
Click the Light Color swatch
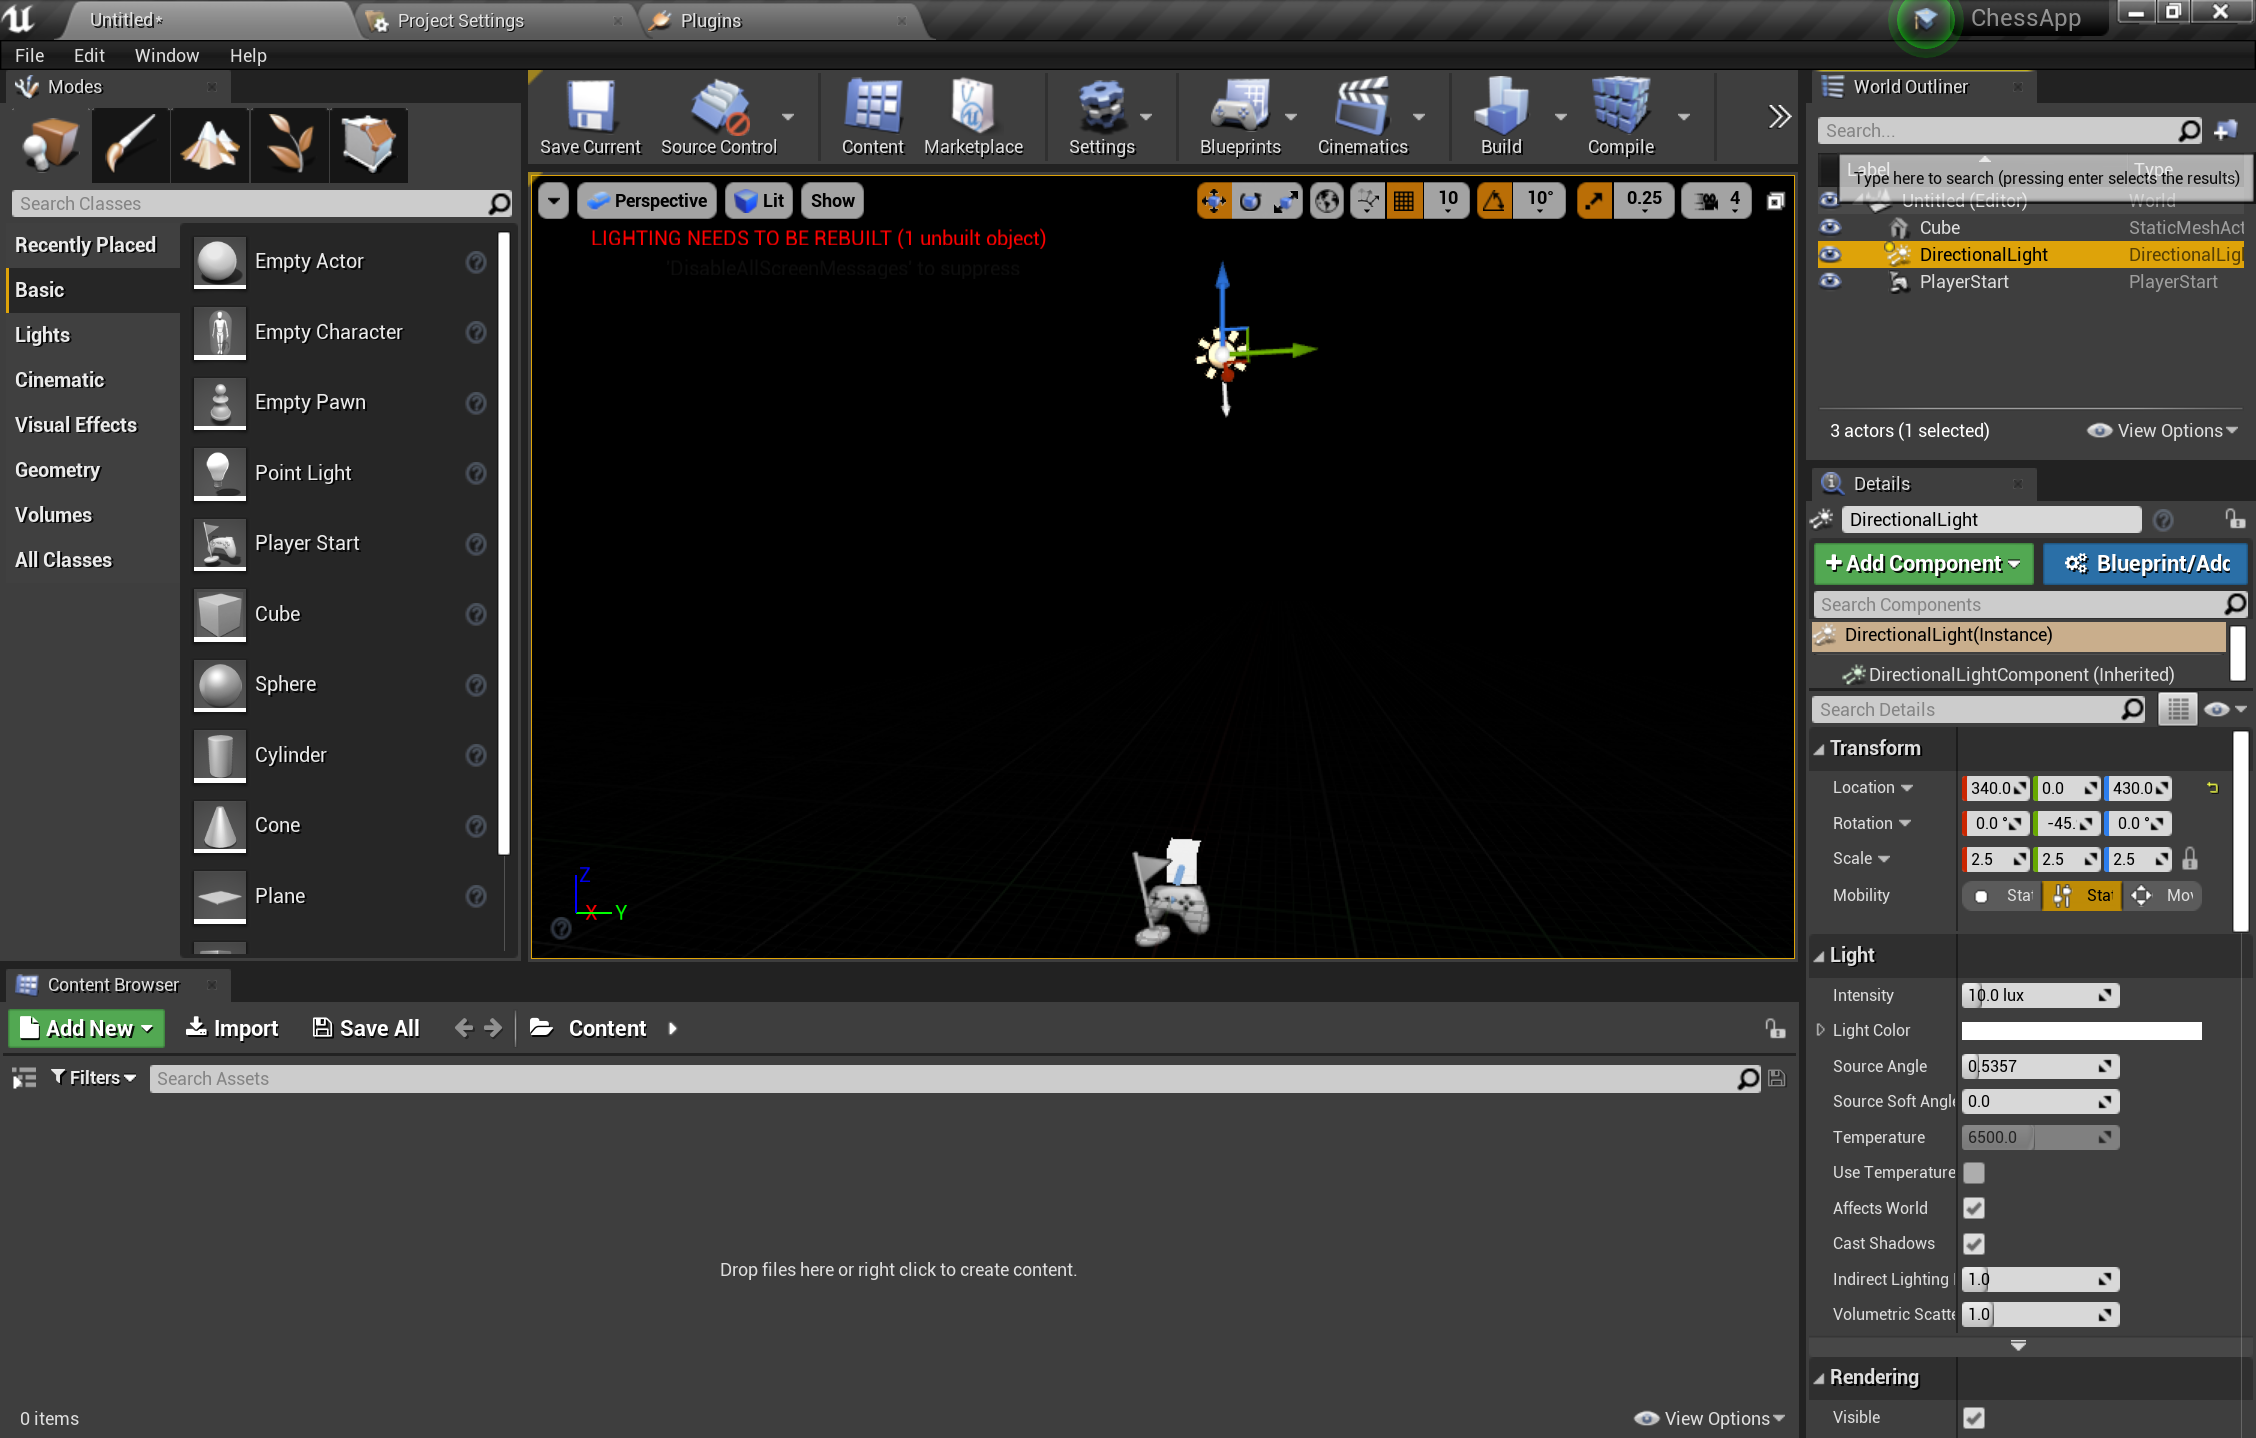(x=2080, y=1030)
